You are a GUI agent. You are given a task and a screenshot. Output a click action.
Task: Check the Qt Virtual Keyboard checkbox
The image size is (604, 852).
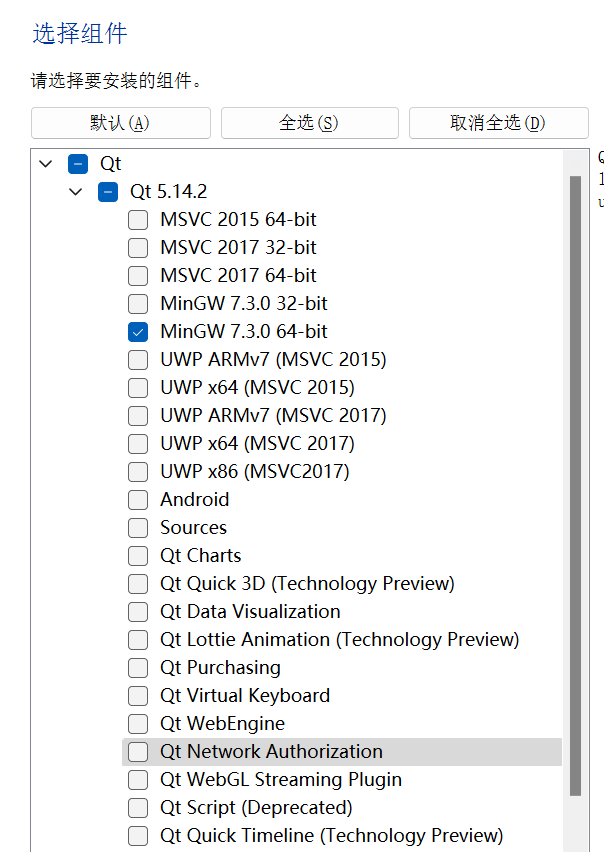[138, 696]
